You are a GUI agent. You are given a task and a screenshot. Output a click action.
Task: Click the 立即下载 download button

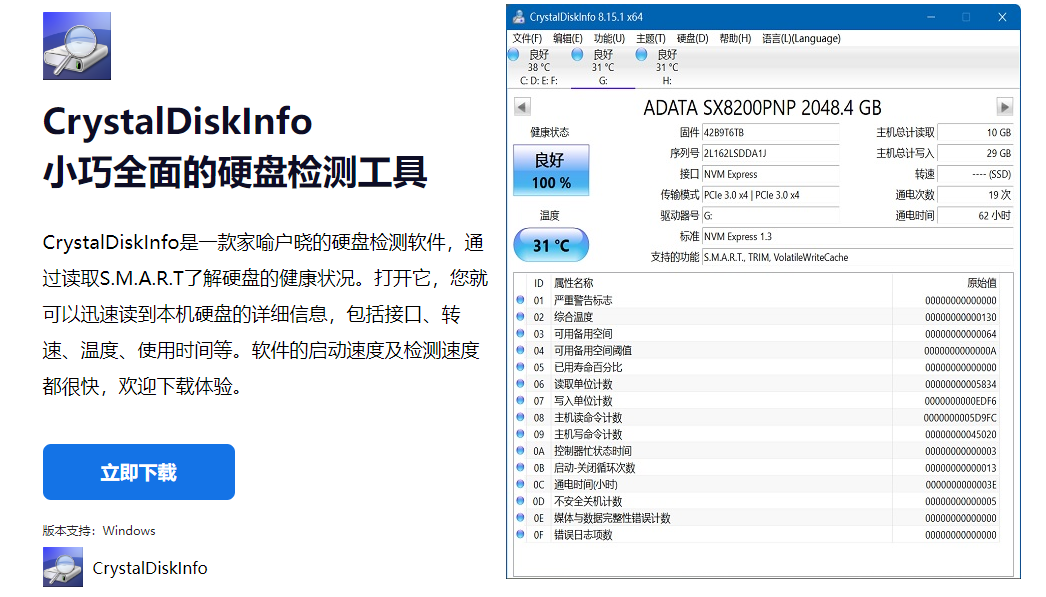(x=139, y=472)
